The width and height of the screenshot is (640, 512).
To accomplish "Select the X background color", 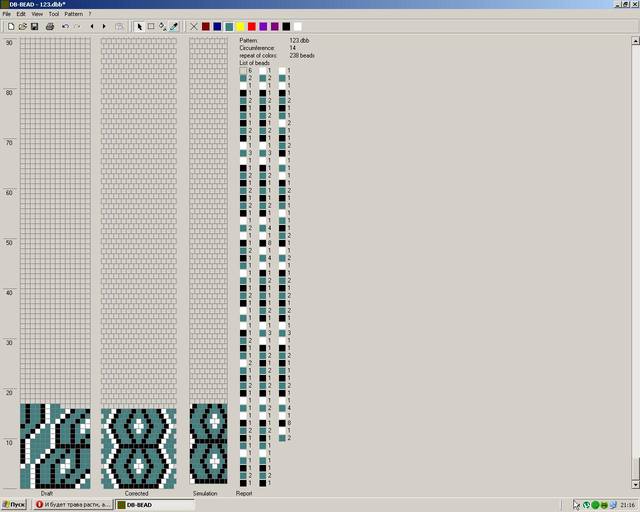I will (x=194, y=27).
